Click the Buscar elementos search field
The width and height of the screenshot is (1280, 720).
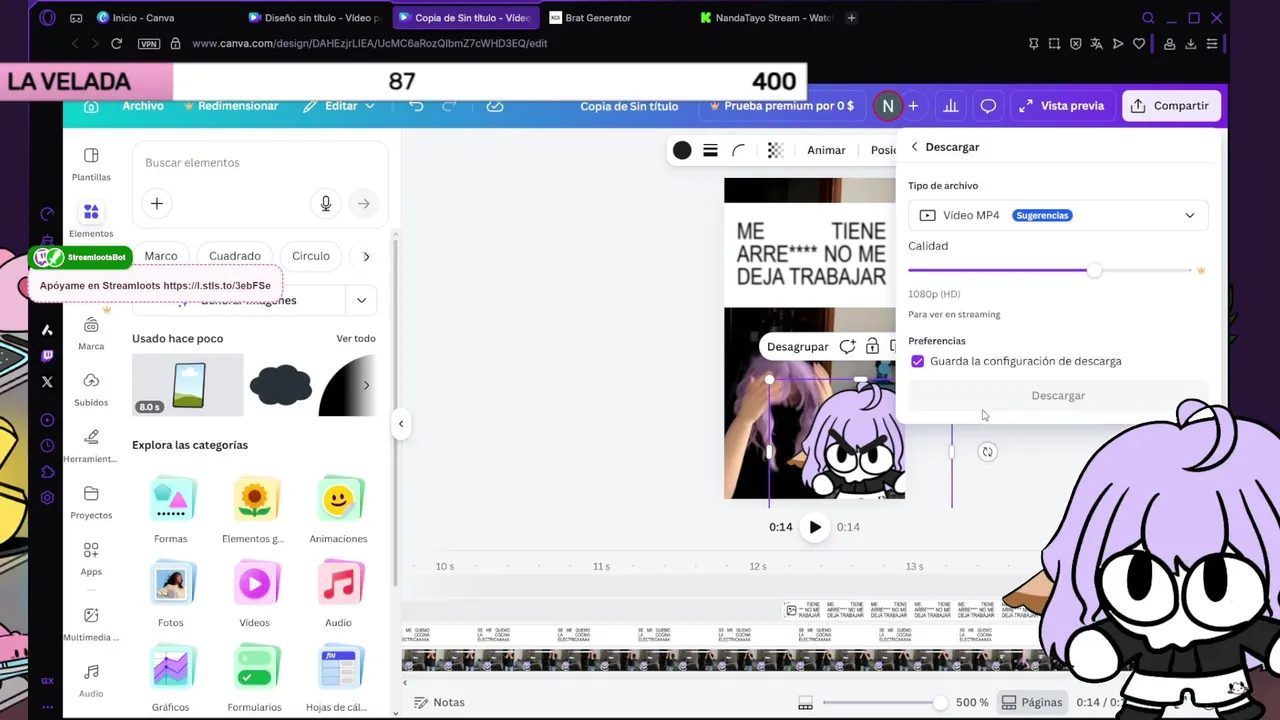tap(260, 163)
